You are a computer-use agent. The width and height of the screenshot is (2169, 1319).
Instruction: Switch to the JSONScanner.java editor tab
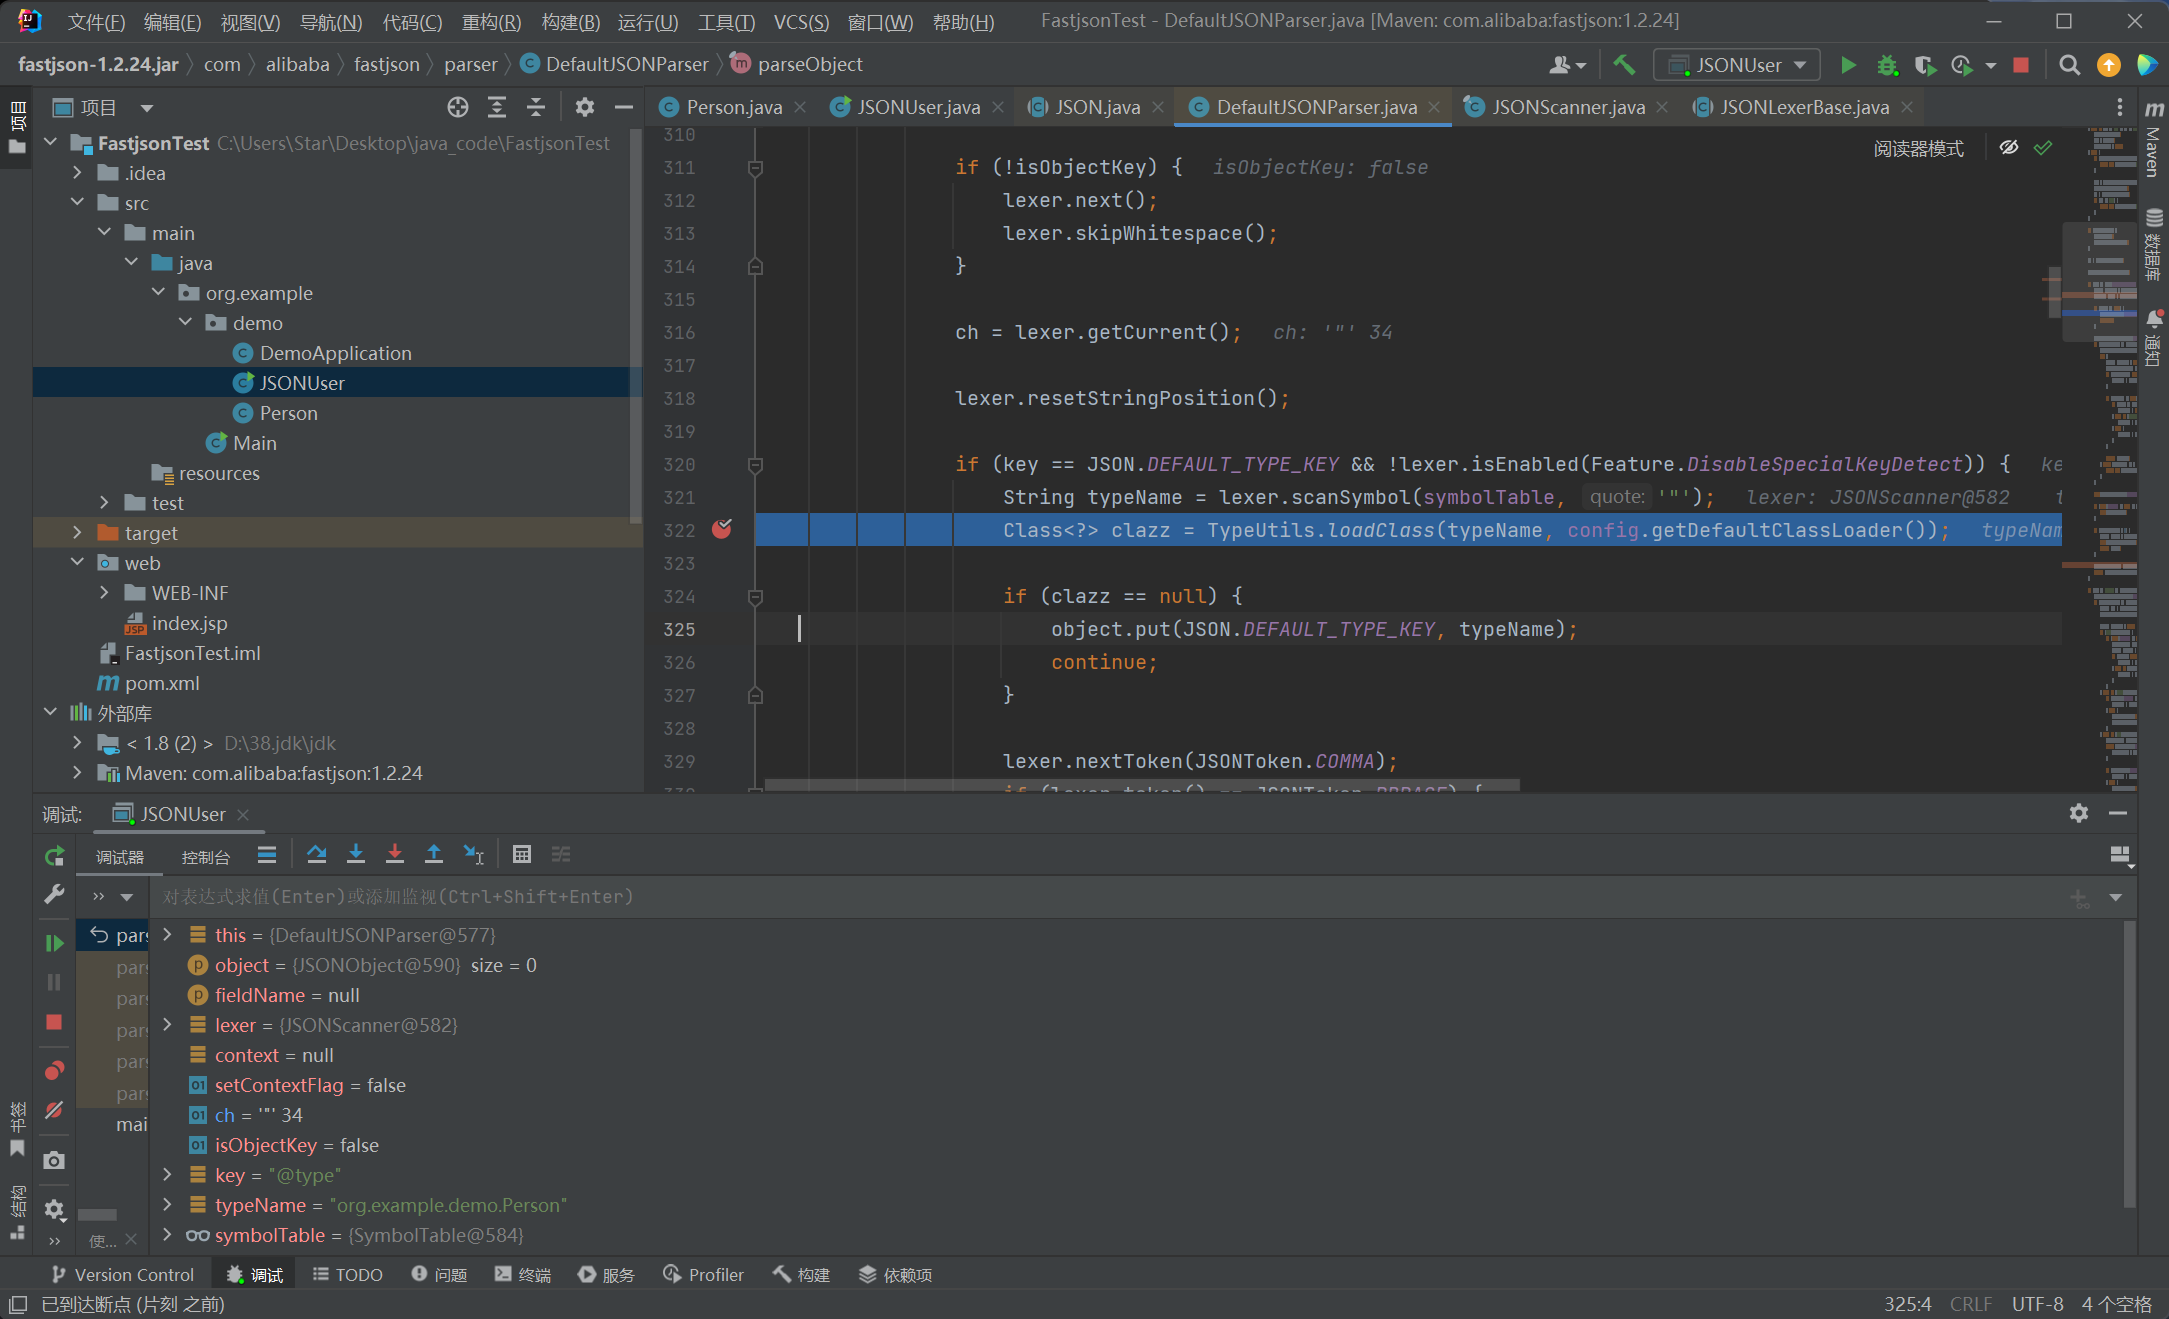click(1567, 107)
